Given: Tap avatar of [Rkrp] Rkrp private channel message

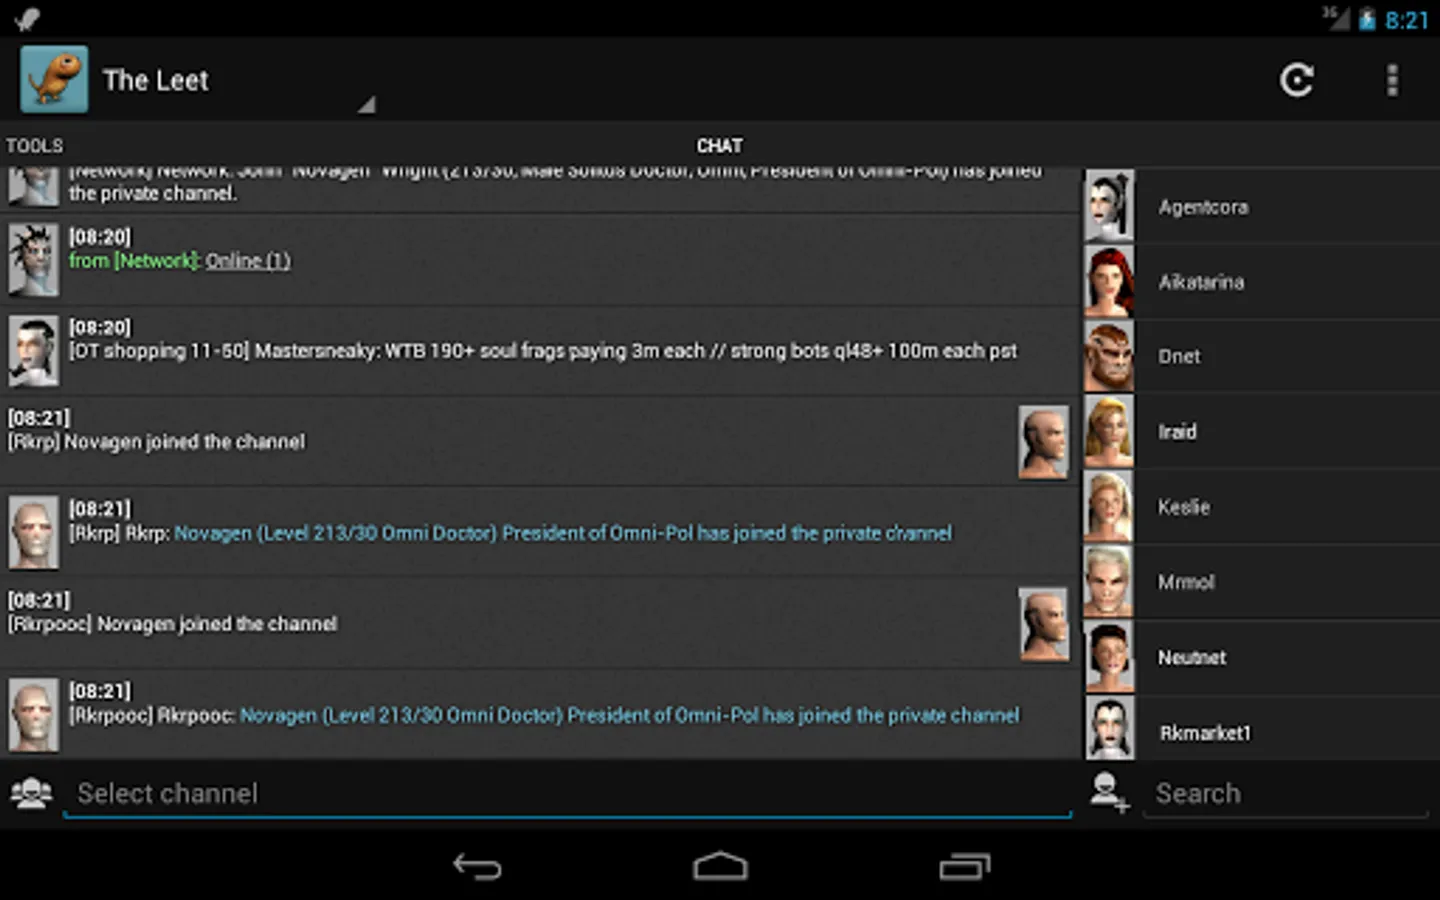Looking at the screenshot, I should point(33,533).
